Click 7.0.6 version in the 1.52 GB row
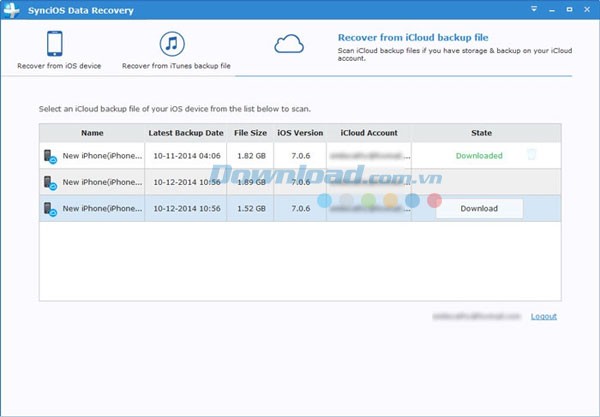 point(300,208)
